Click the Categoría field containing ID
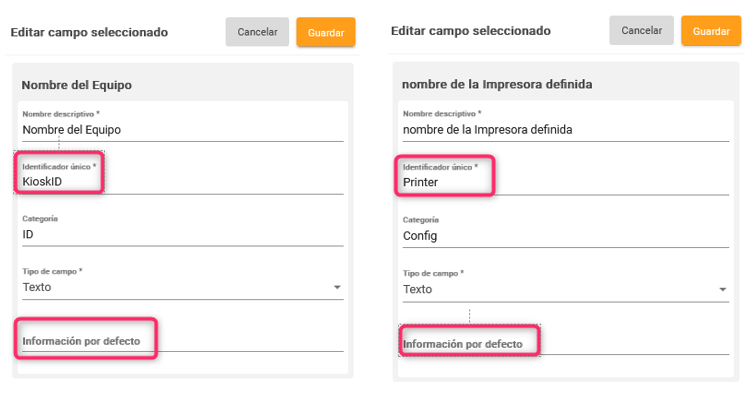This screenshot has width=751, height=399. [x=183, y=235]
